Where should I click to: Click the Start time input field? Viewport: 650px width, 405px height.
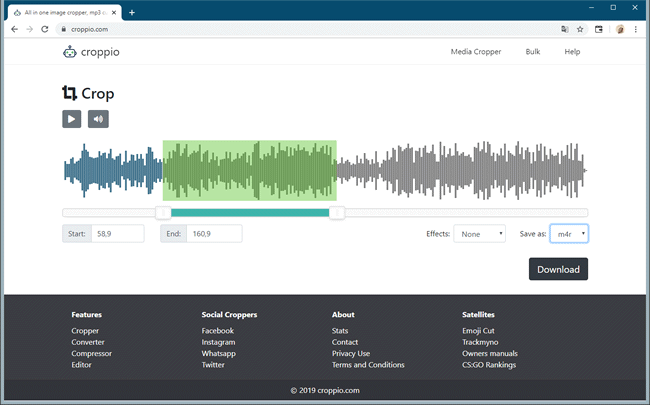[117, 233]
